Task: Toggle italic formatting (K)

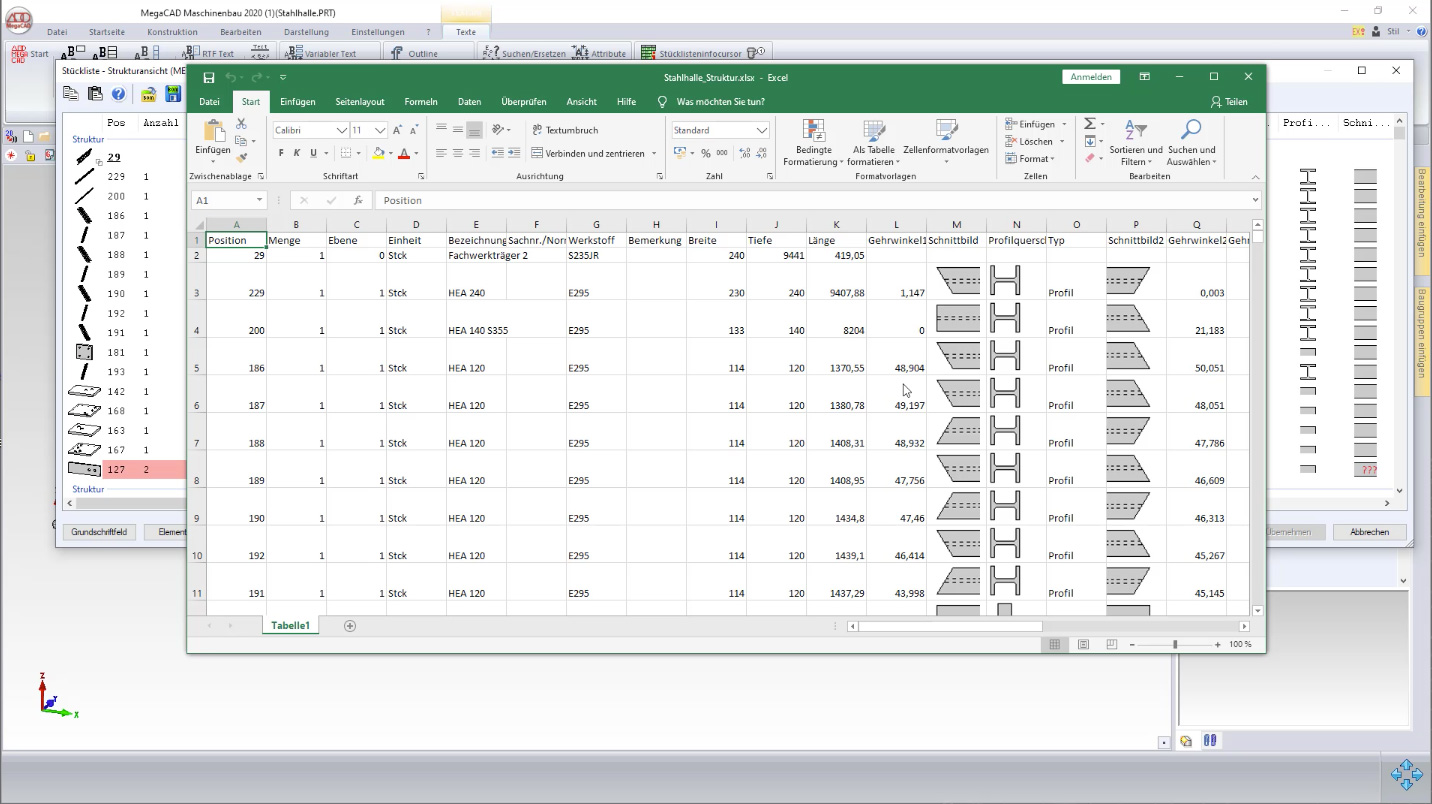Action: 297,153
